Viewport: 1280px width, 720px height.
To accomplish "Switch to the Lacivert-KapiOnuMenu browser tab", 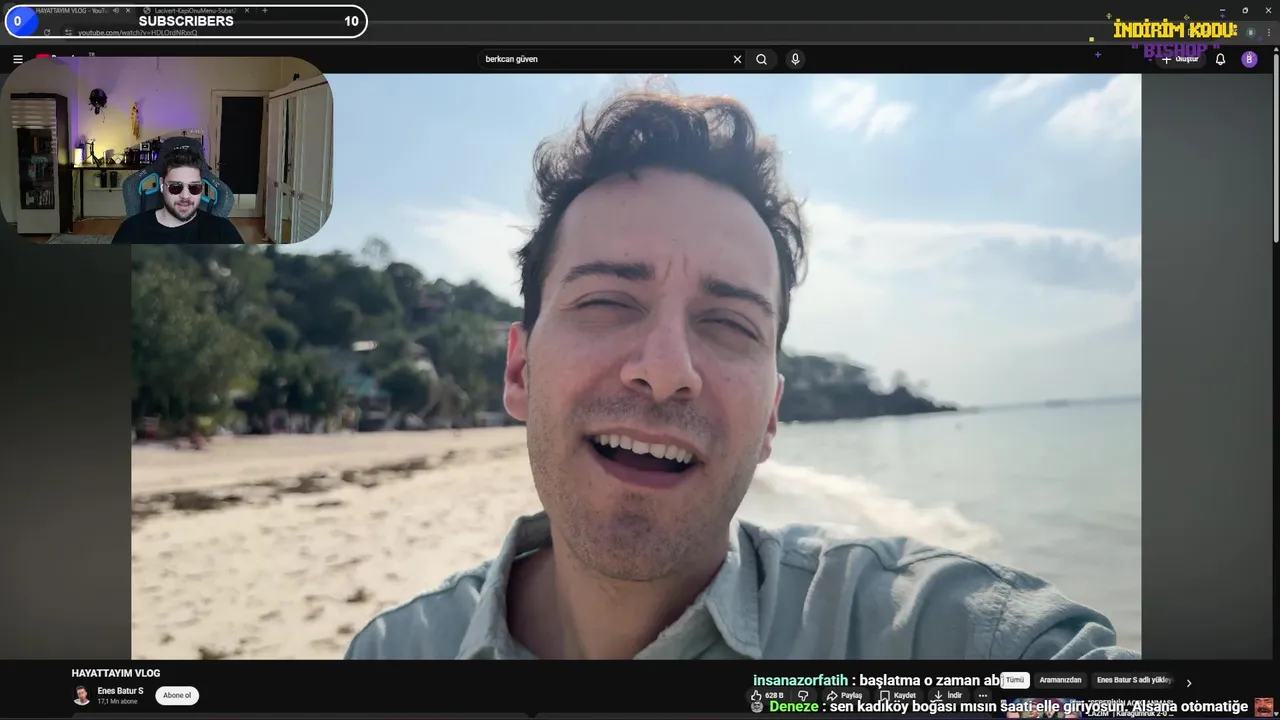I will tap(195, 10).
